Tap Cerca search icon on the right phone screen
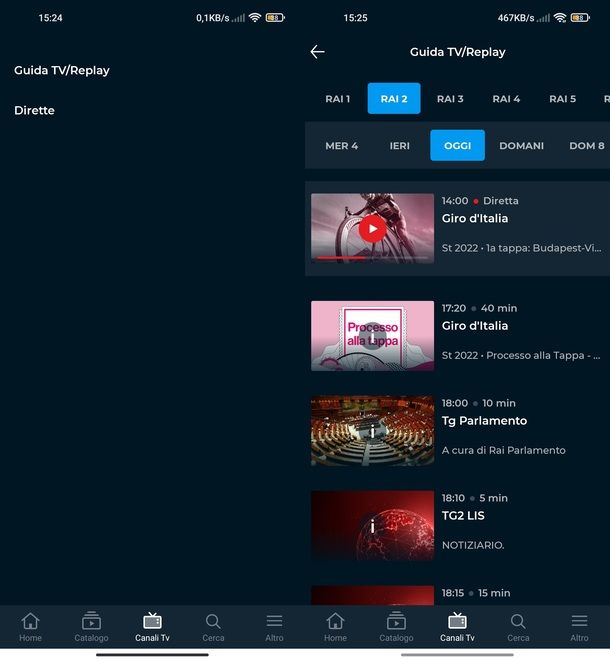 pos(518,627)
